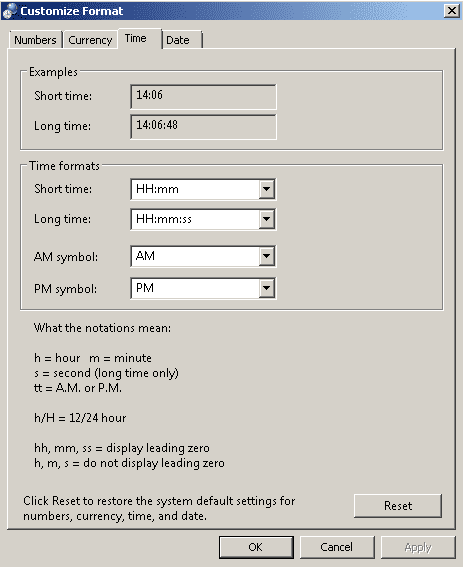Click inside the HH:mm:ss long time field
Image resolution: width=463 pixels, height=567 pixels.
(x=195, y=219)
